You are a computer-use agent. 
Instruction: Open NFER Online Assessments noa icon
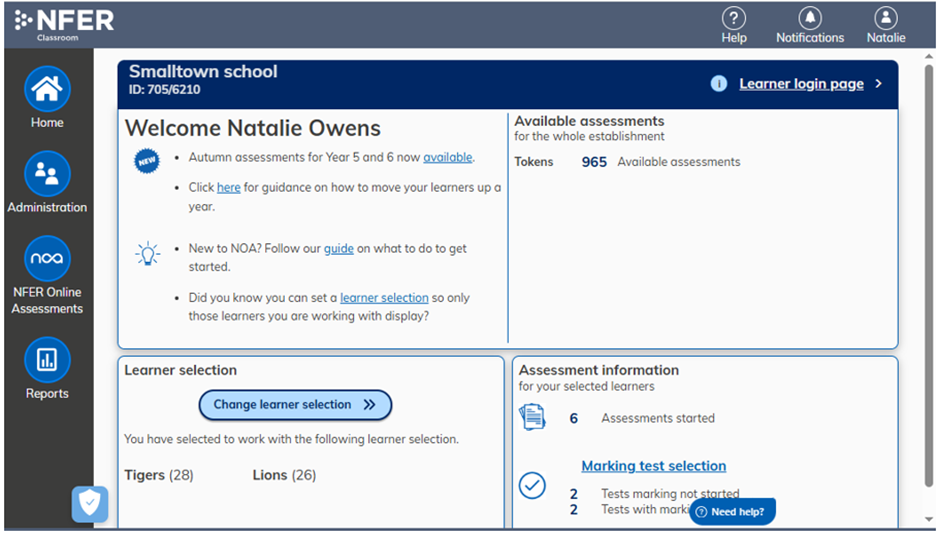(x=47, y=258)
